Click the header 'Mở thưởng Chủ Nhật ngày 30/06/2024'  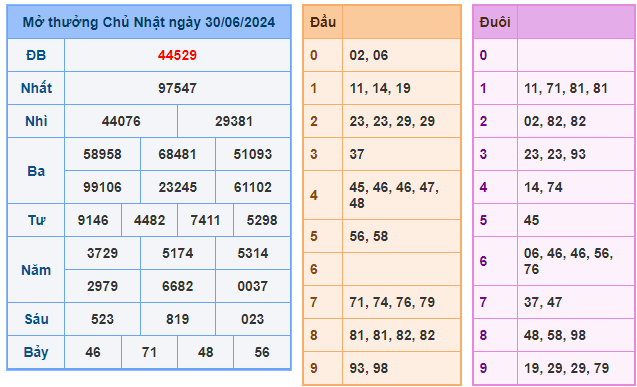click(149, 22)
